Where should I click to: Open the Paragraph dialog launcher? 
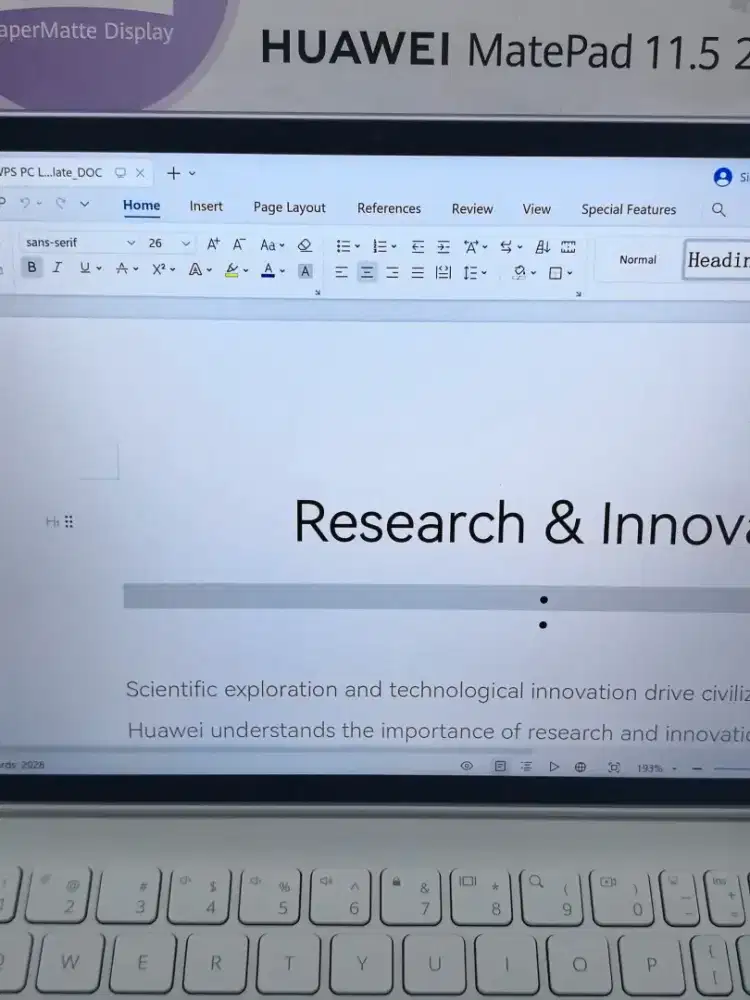pyautogui.click(x=578, y=294)
